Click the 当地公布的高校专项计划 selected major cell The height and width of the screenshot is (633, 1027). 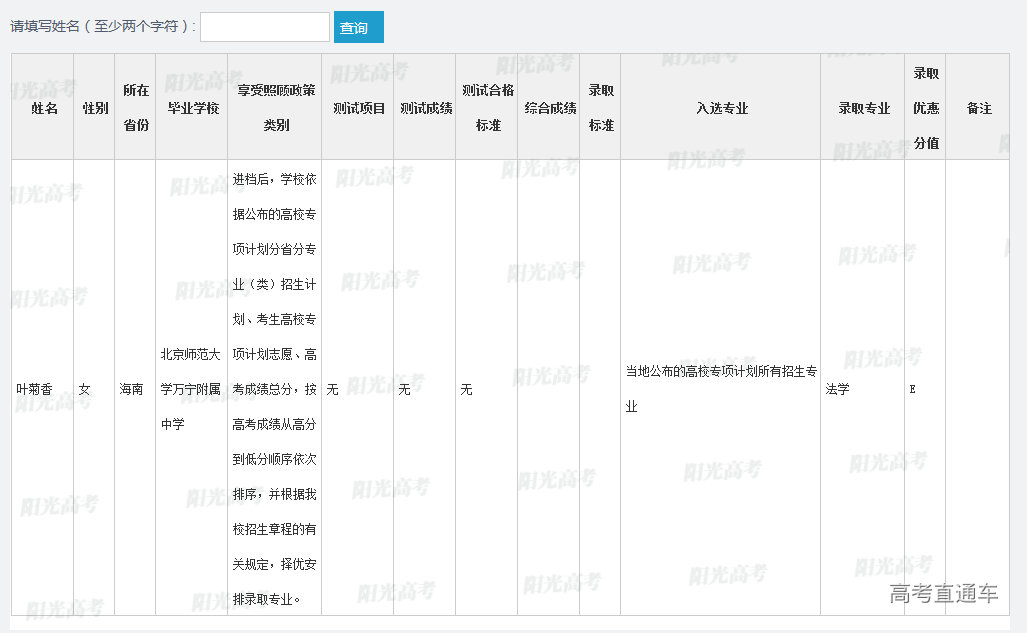click(x=720, y=389)
